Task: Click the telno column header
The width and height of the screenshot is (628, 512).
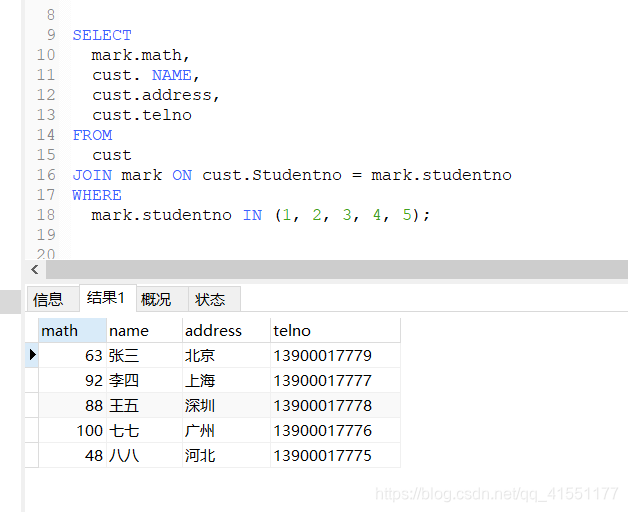Action: tap(335, 331)
